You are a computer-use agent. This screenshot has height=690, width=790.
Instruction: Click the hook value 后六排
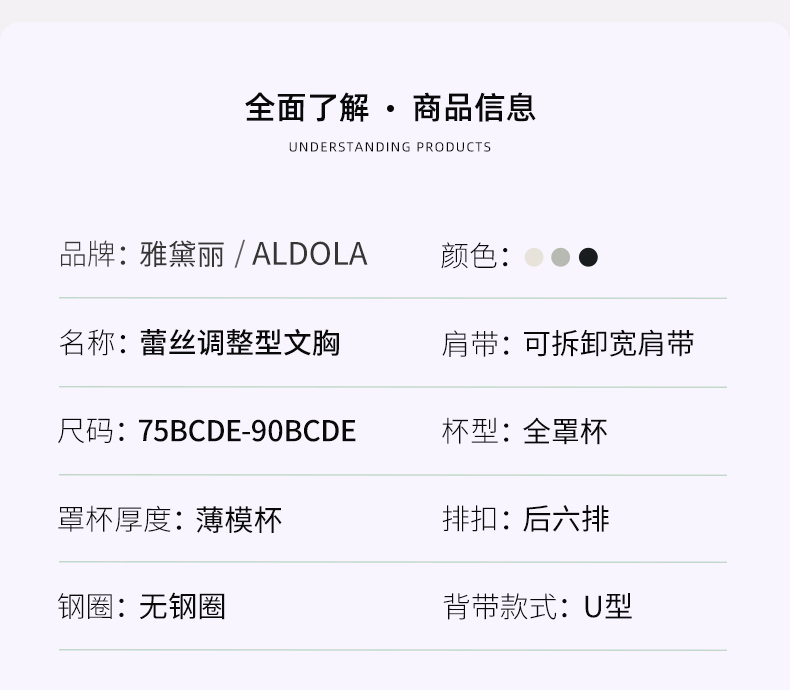pyautogui.click(x=566, y=519)
